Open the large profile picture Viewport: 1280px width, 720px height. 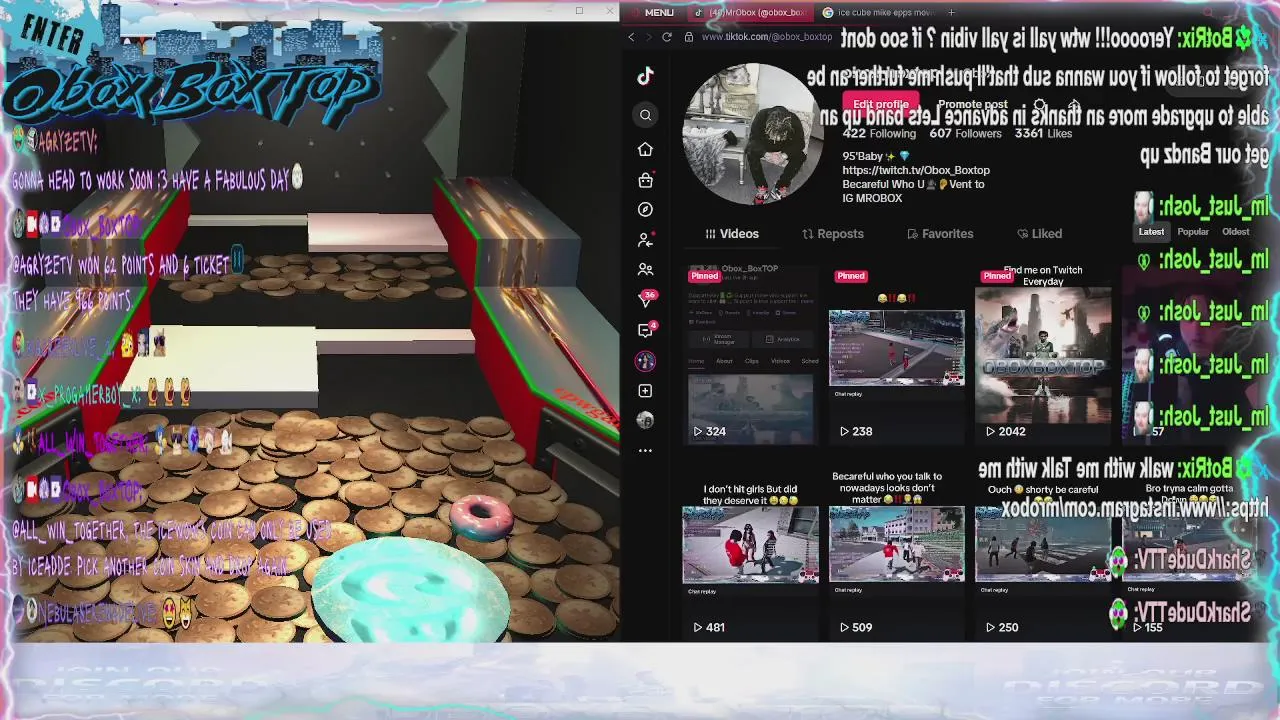click(752, 134)
